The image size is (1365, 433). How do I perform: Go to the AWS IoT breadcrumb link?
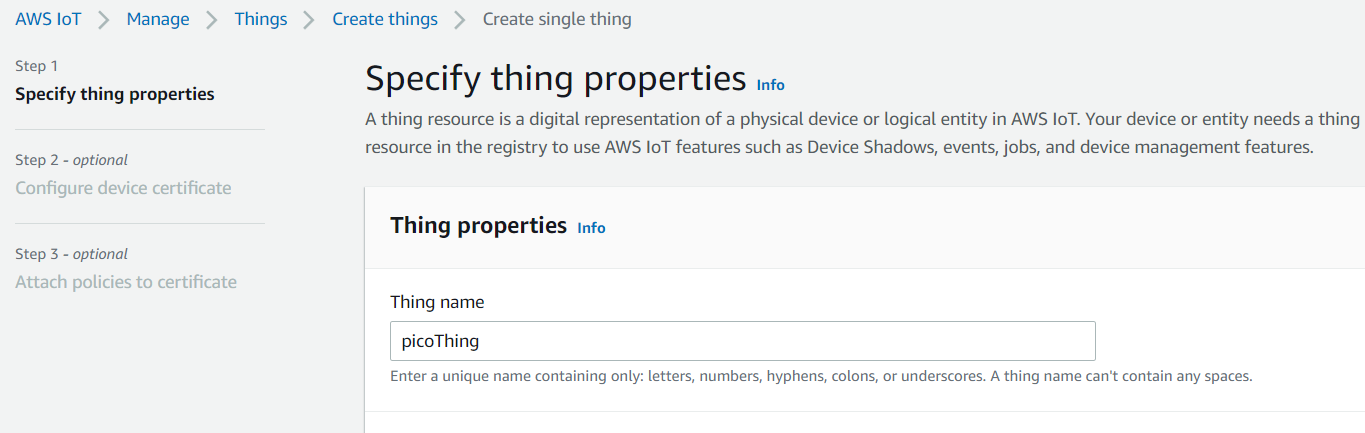click(48, 19)
